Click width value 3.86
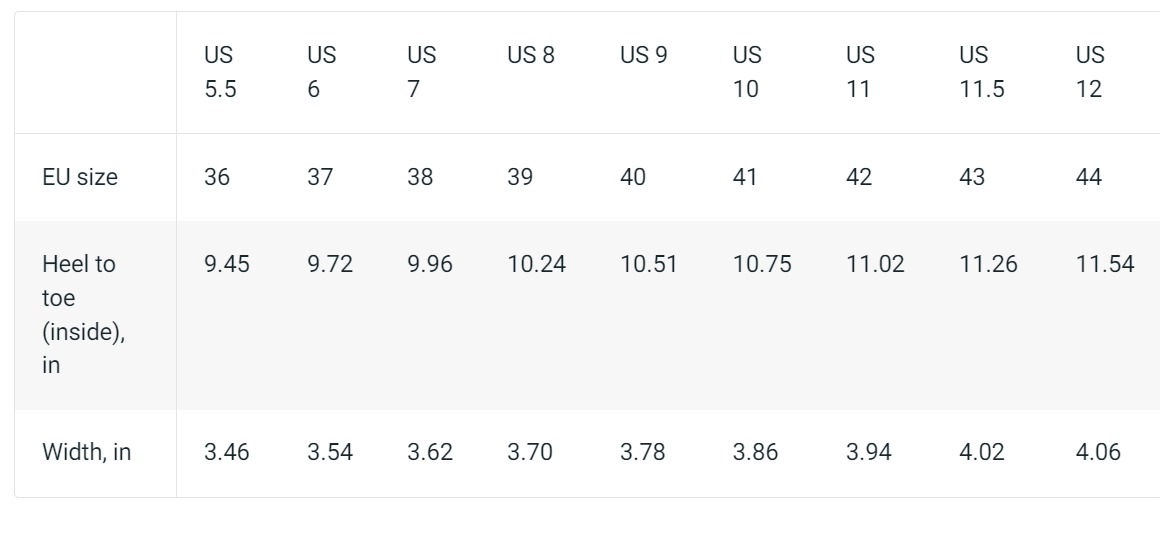Screen dimensions: 1160x538 tap(756, 452)
